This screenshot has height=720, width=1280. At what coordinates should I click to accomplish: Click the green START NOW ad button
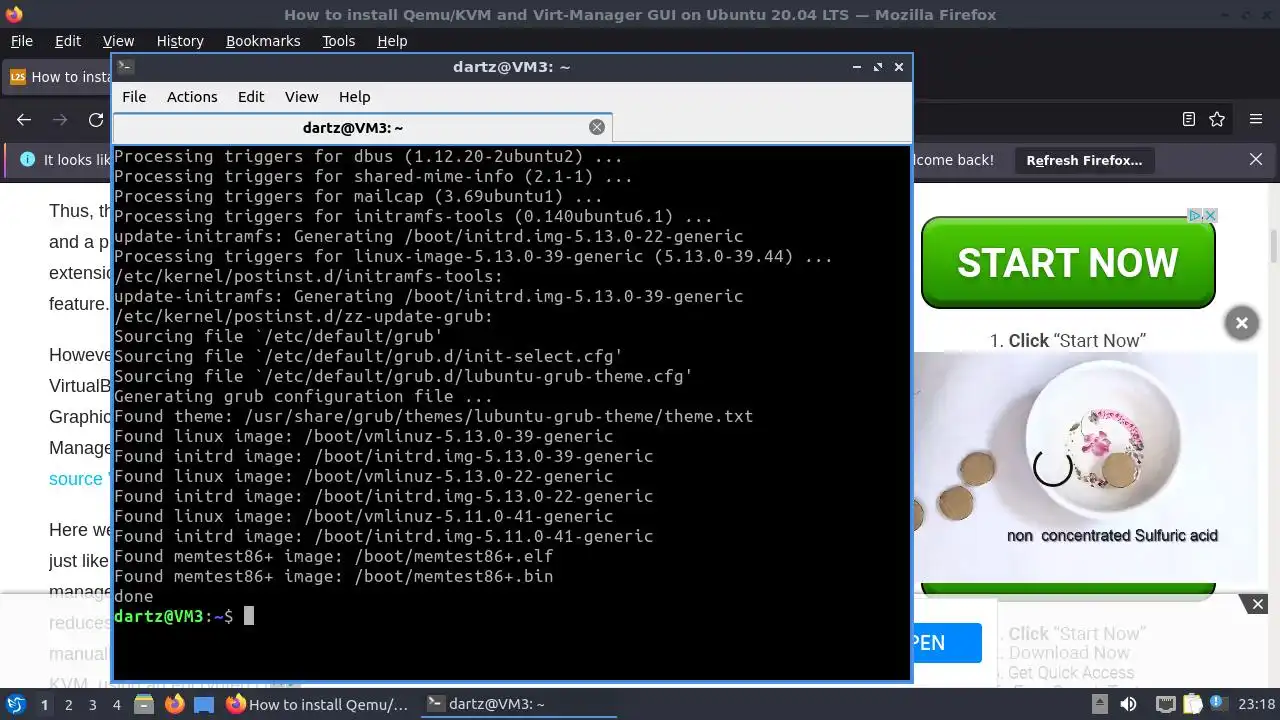(x=1067, y=263)
